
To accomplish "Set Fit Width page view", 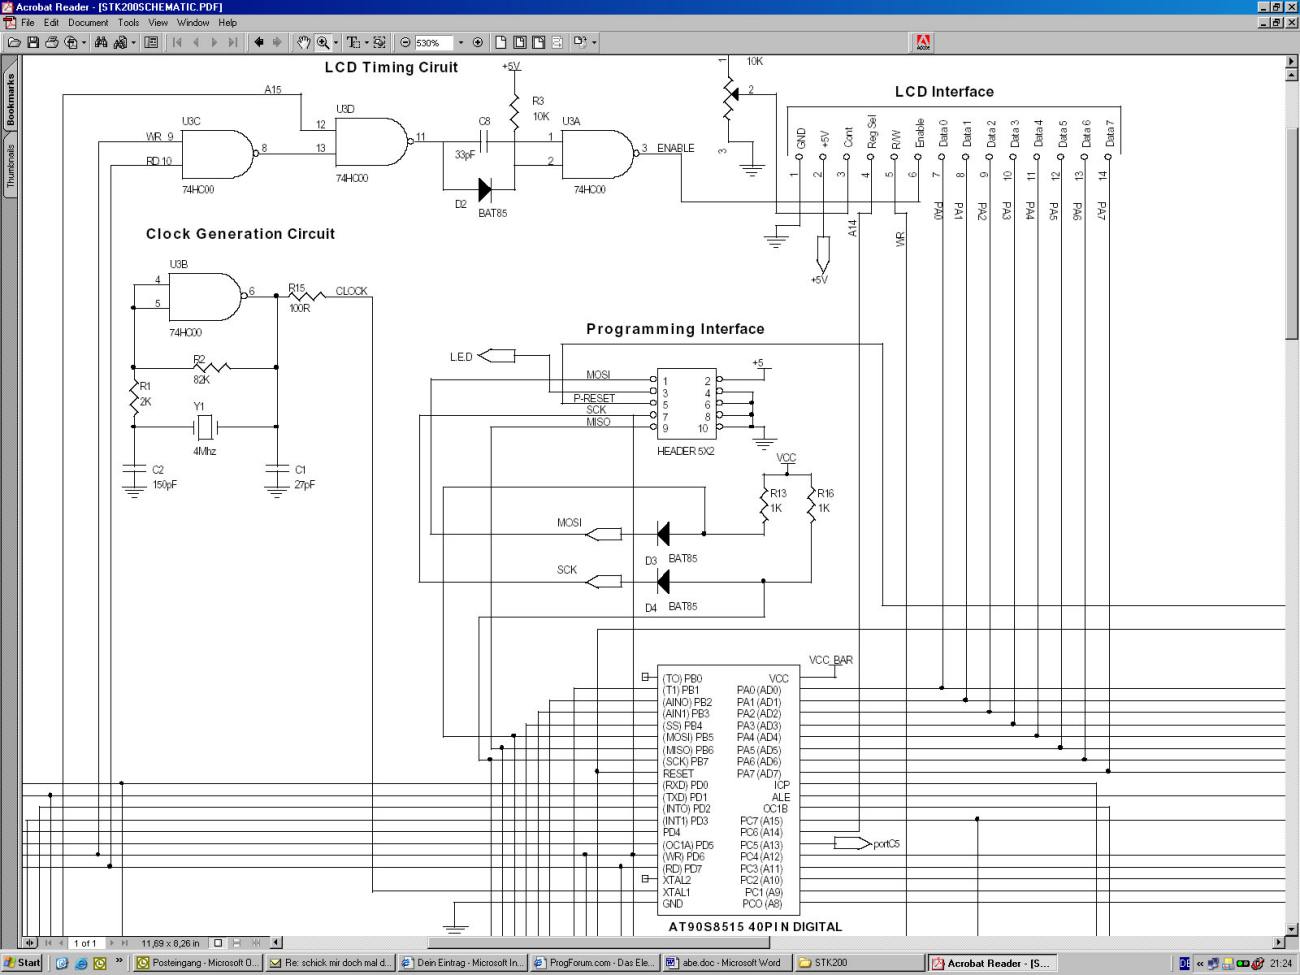I will tap(538, 42).
